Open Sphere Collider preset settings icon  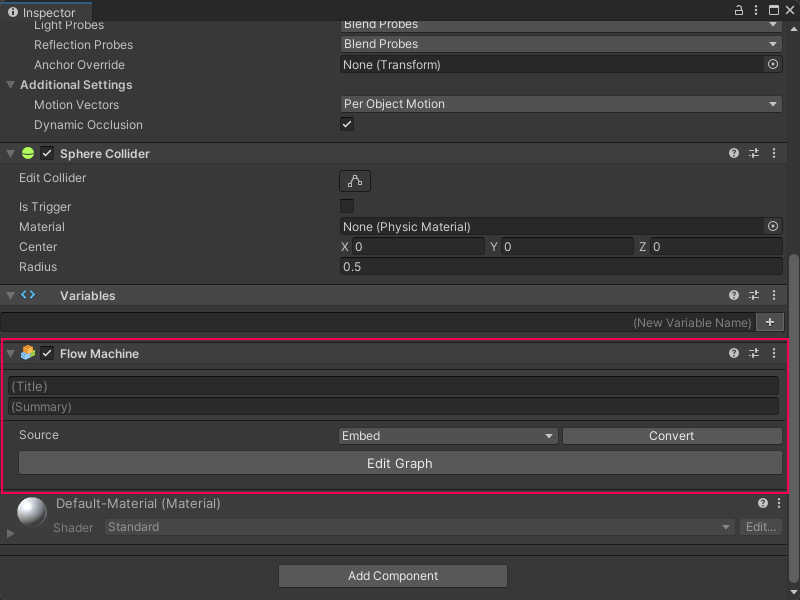[754, 154]
